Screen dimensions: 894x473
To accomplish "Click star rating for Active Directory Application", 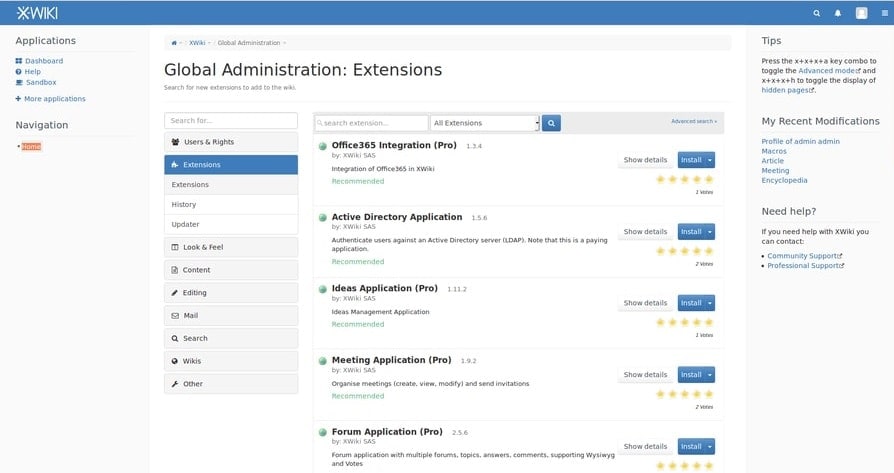I will click(x=685, y=251).
